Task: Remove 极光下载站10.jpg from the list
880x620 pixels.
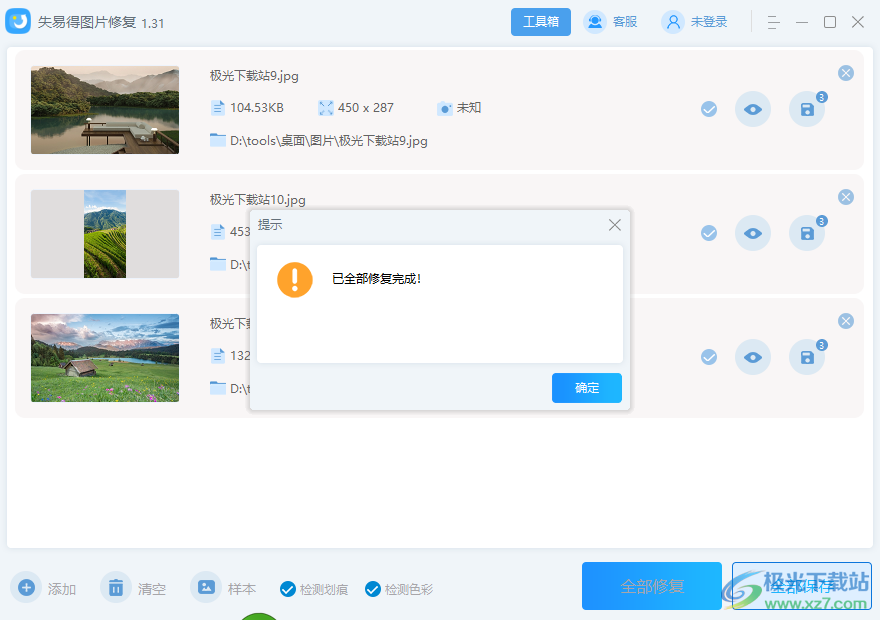Action: click(x=846, y=197)
